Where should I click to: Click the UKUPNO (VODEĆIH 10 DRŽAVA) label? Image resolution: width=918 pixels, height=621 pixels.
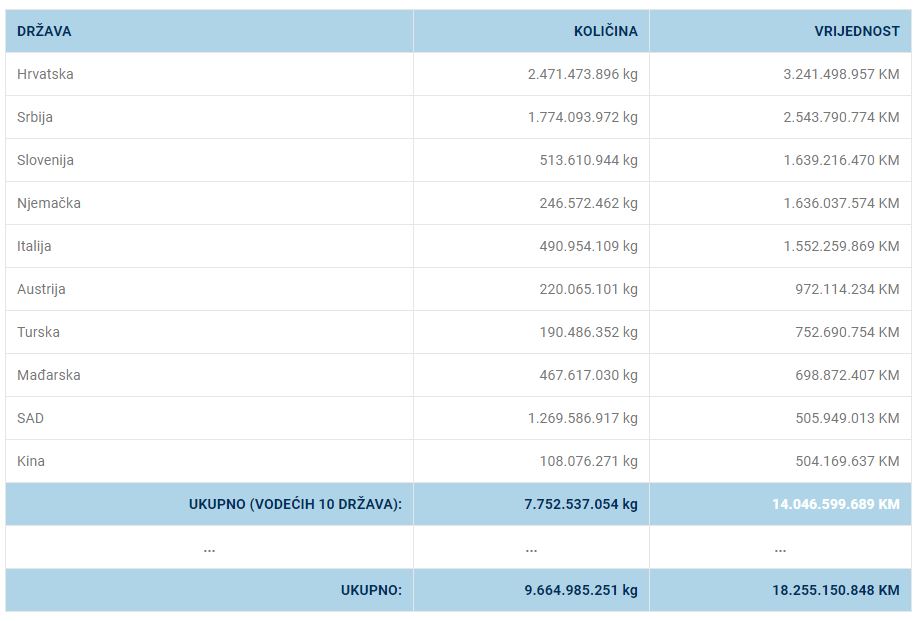(x=295, y=504)
